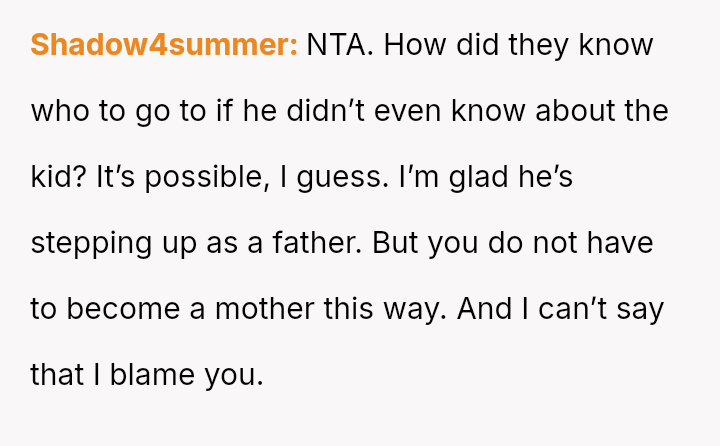This screenshot has height=446, width=720.
Task: Click the word "kid?" in the comment
Action: pos(58,177)
